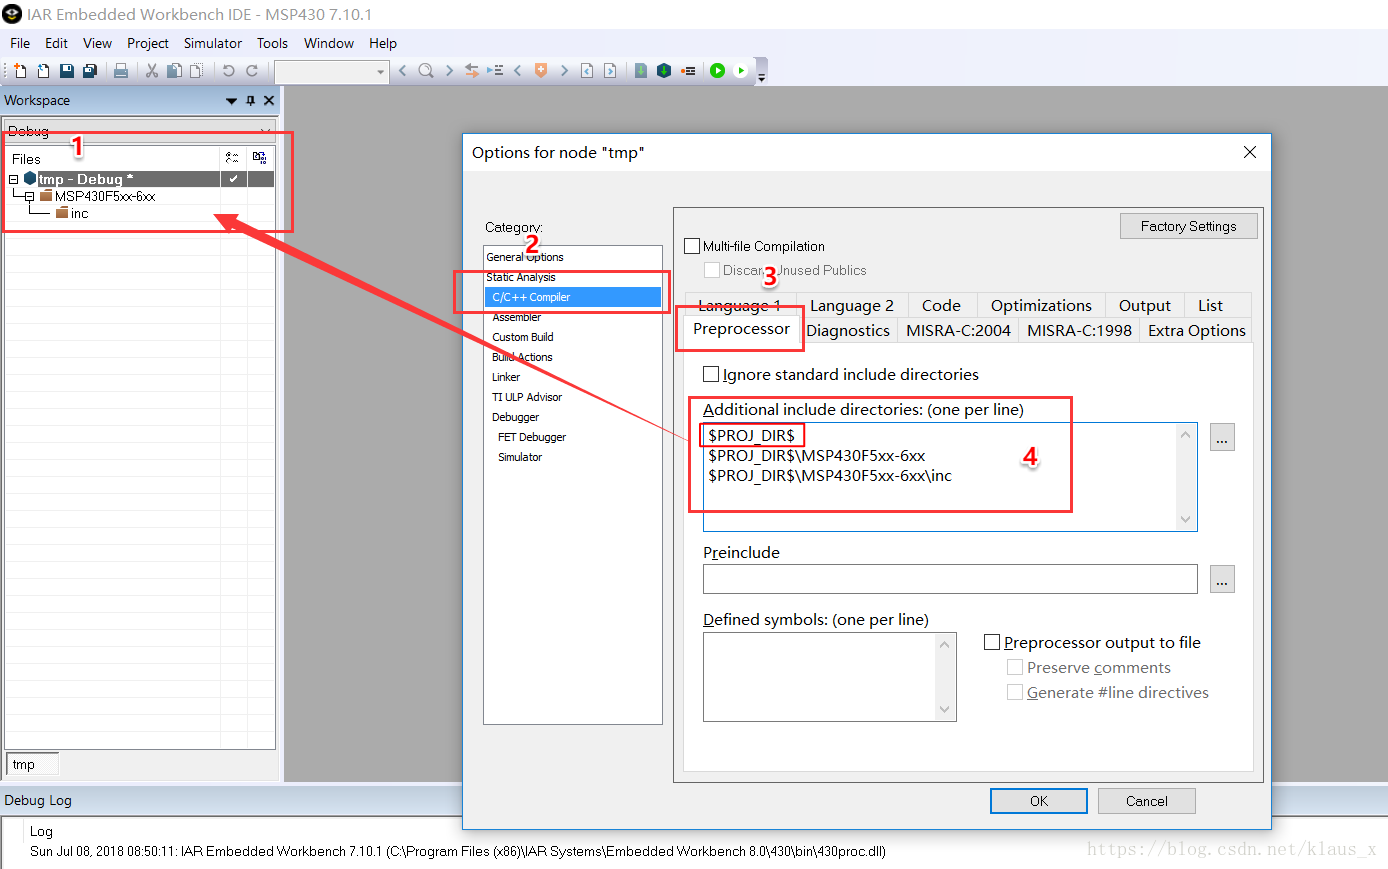
Task: Select the inc folder in workspace tree
Action: click(72, 214)
